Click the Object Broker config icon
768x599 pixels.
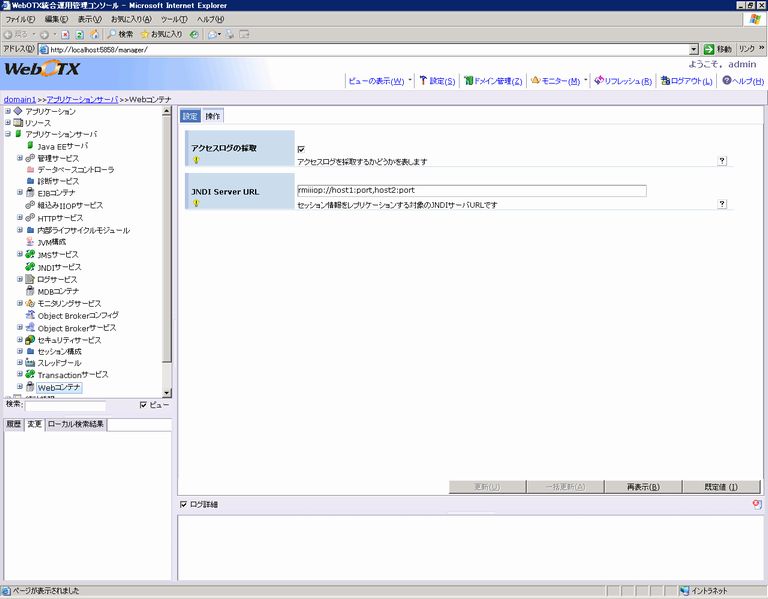click(31, 316)
